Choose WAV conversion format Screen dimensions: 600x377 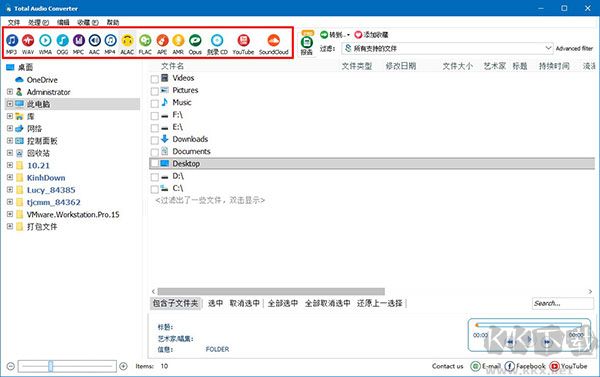(x=28, y=44)
